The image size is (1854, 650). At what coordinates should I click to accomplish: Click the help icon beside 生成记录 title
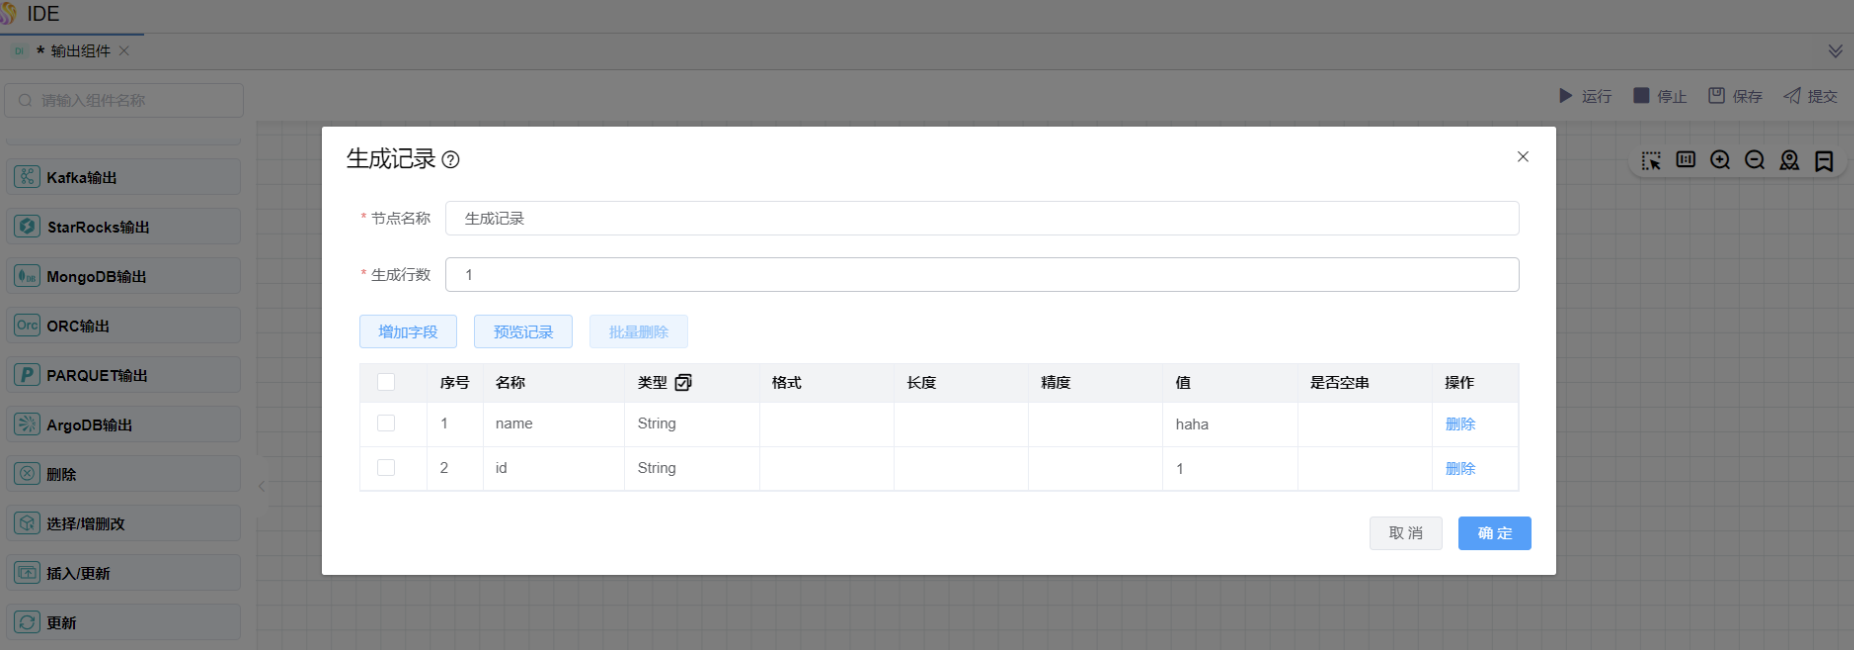(451, 160)
